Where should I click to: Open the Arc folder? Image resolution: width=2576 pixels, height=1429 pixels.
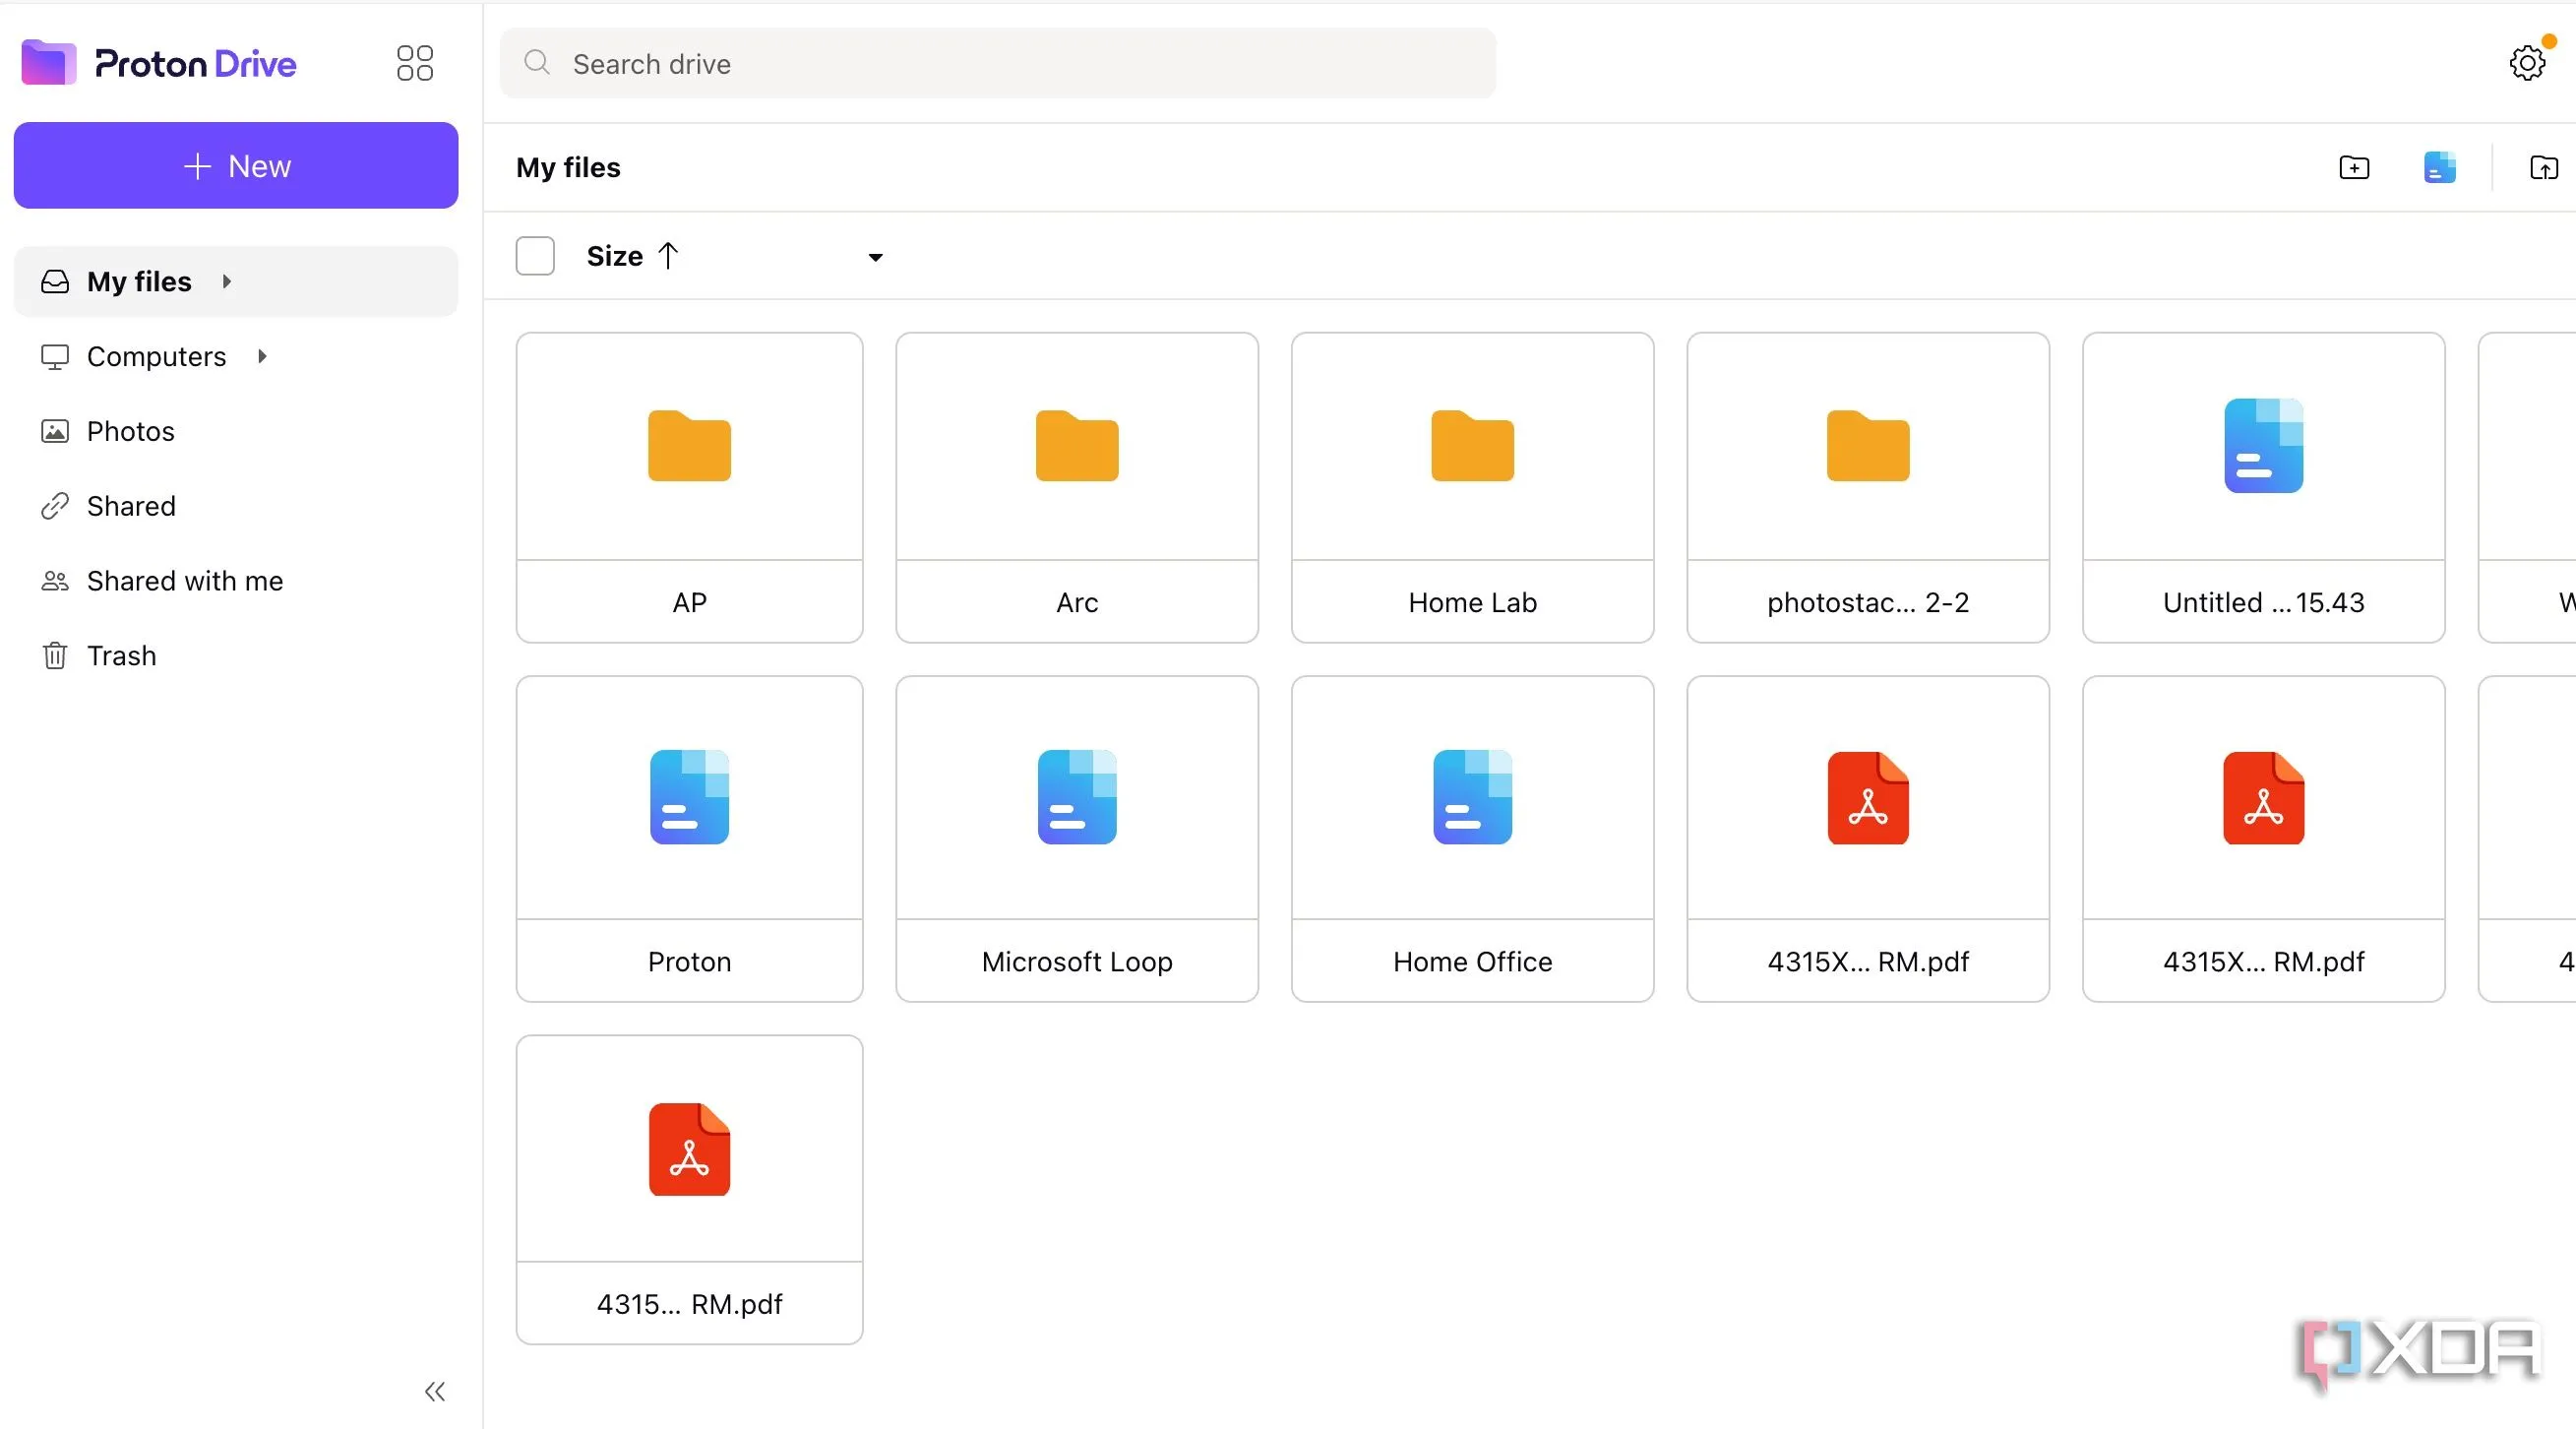(1077, 487)
